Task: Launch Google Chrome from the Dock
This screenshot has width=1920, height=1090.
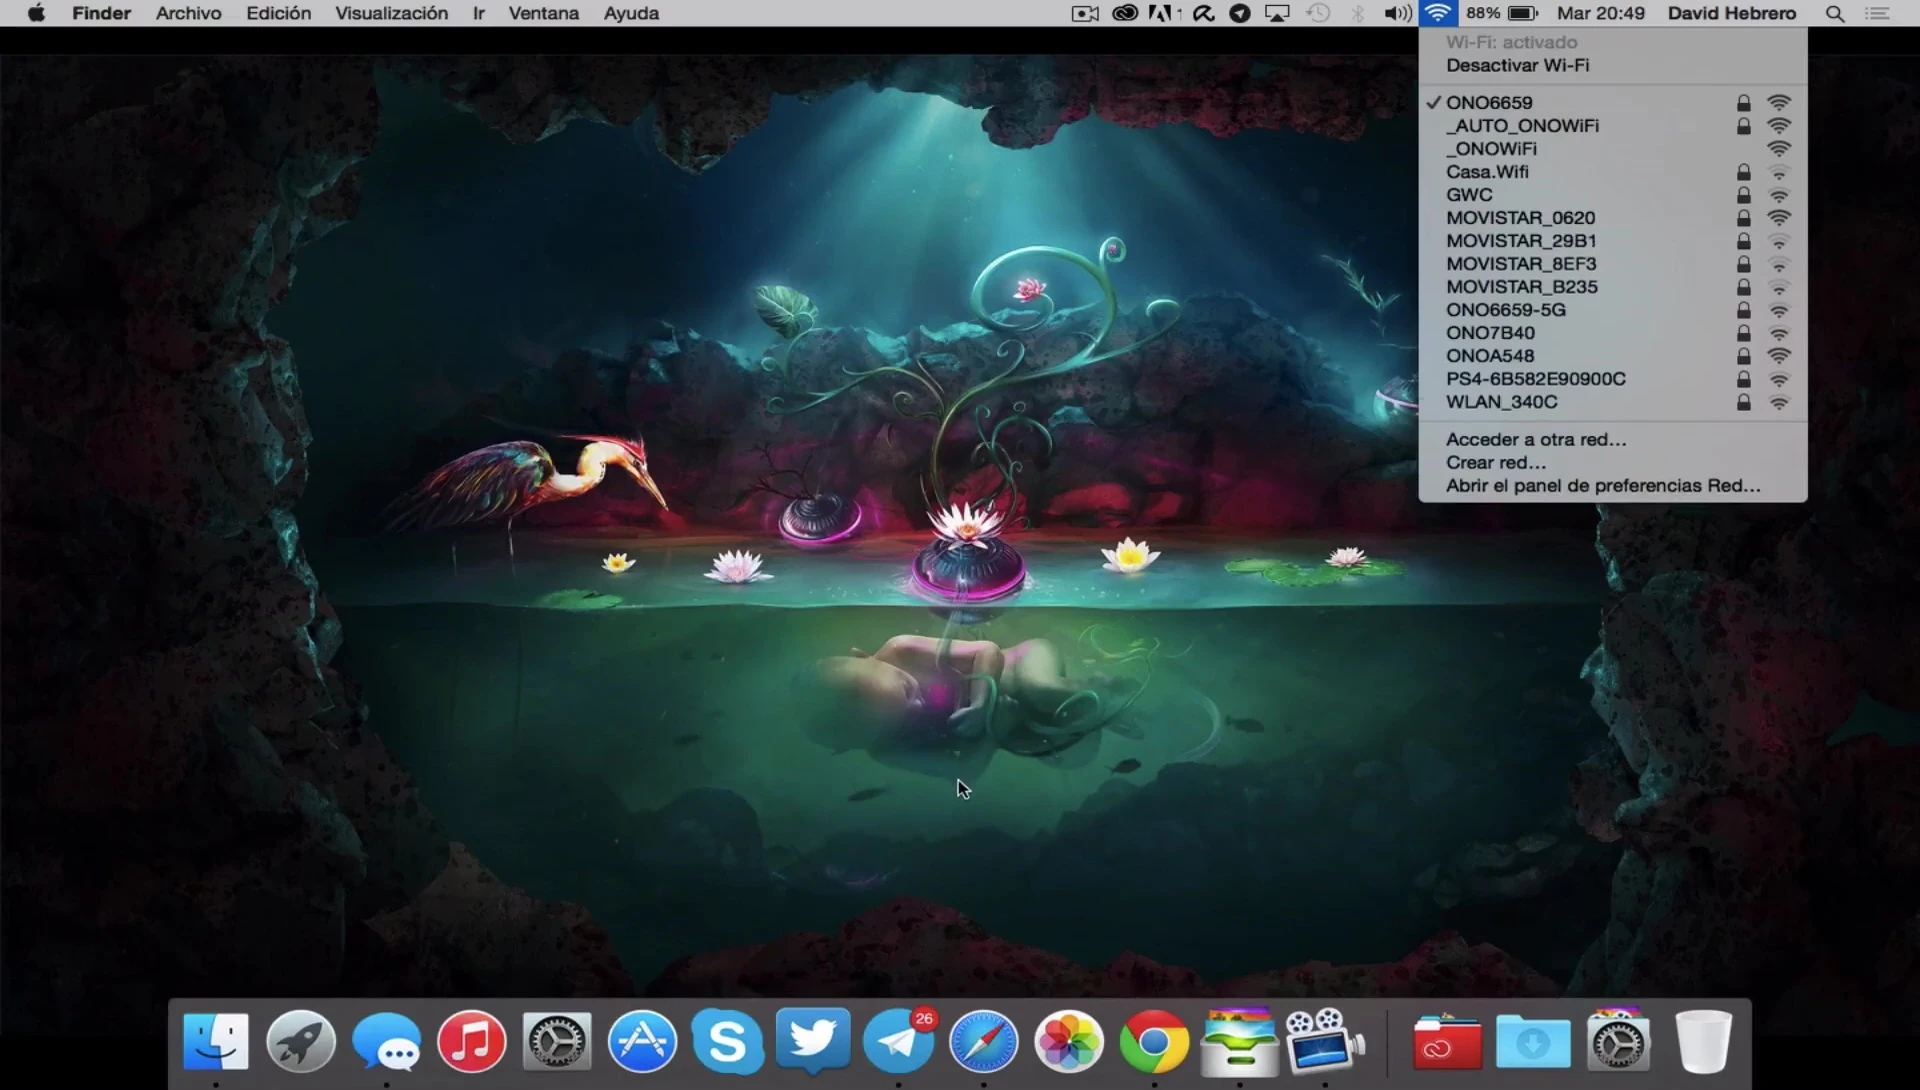Action: [x=1154, y=1041]
